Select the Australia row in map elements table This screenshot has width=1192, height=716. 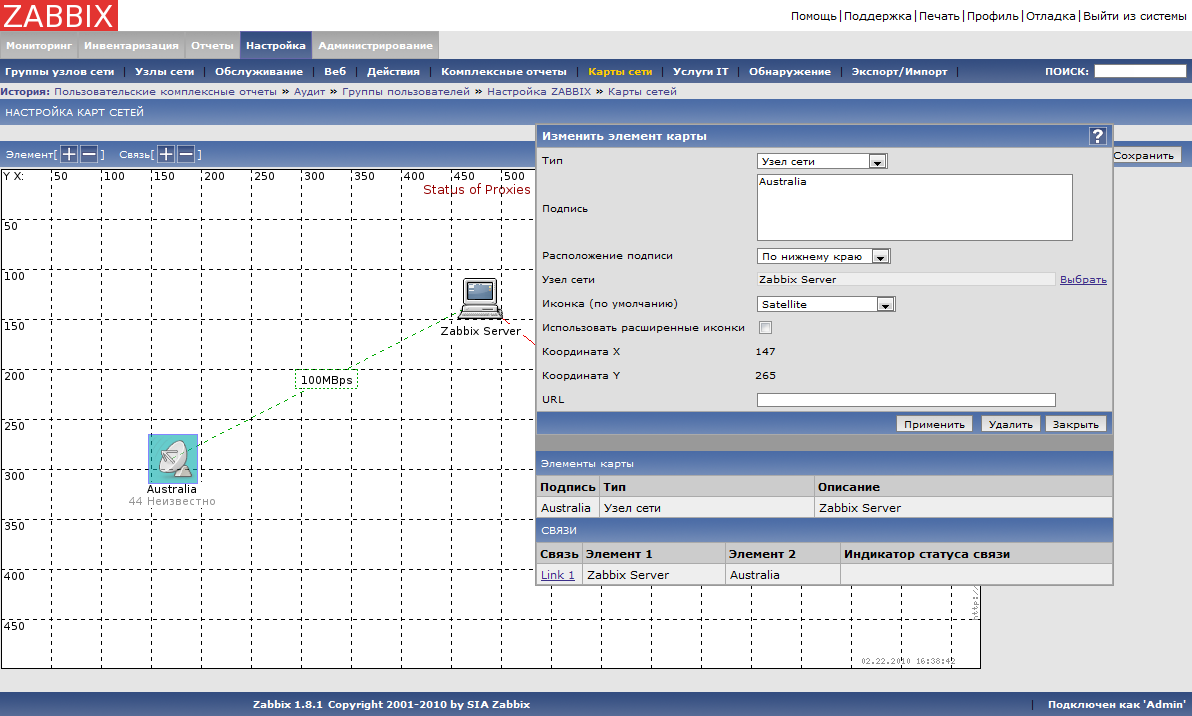tap(824, 508)
